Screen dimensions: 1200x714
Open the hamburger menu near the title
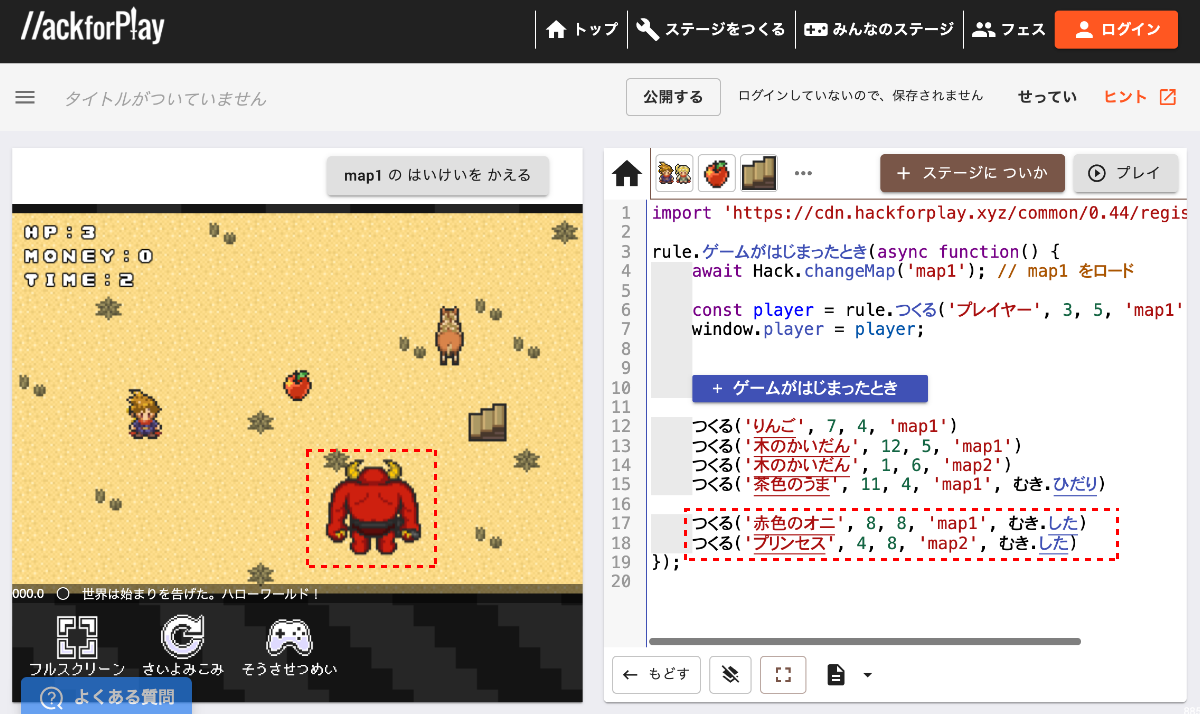tap(25, 97)
